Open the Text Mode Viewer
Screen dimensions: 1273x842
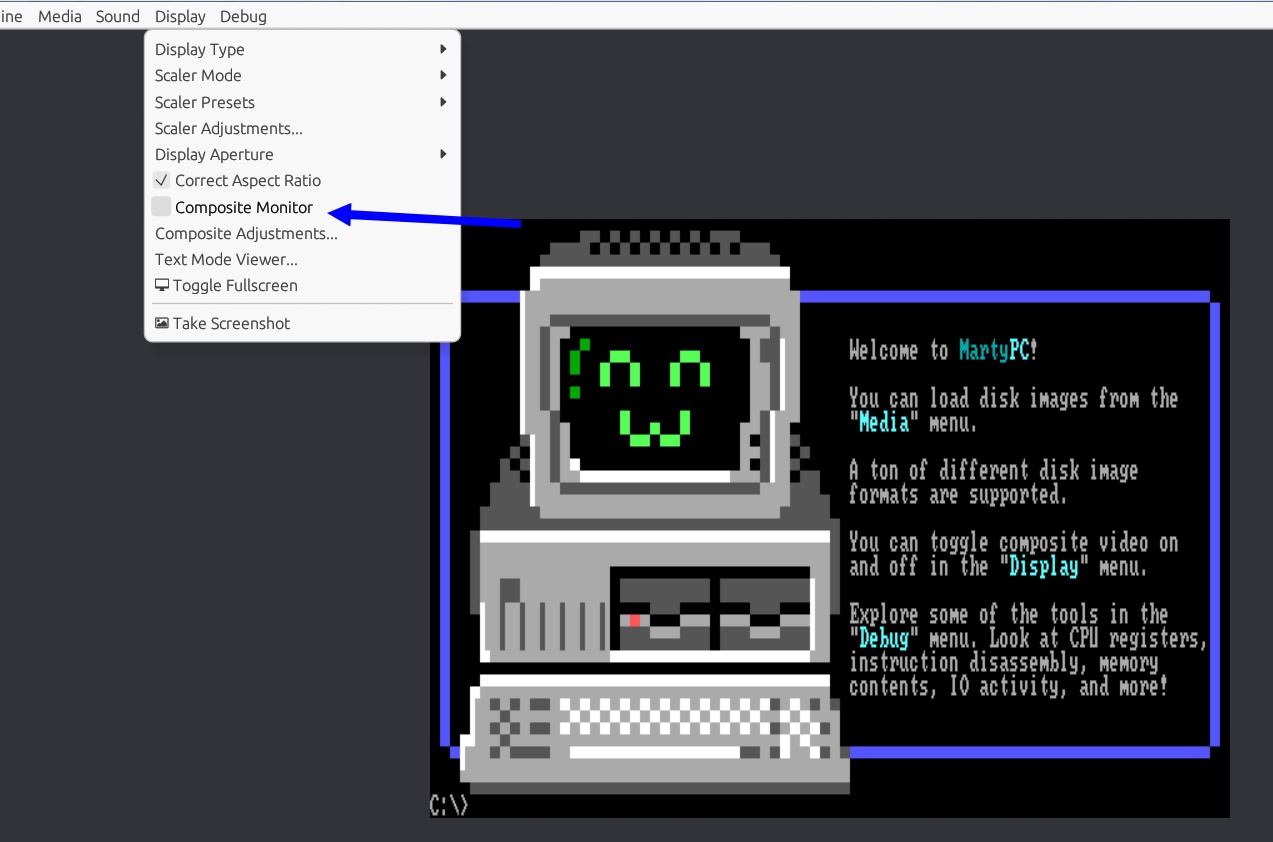point(302,259)
